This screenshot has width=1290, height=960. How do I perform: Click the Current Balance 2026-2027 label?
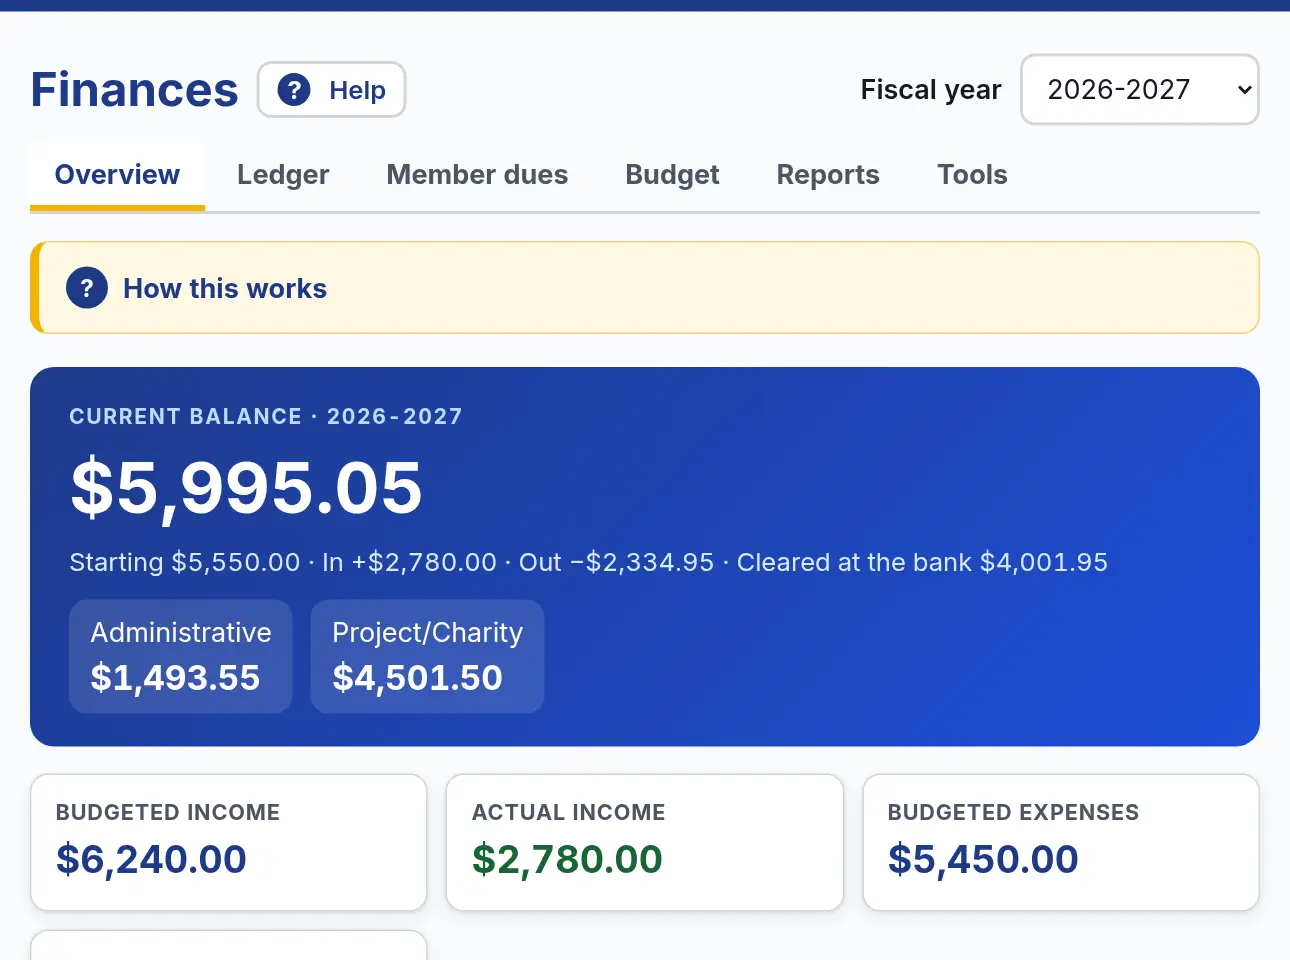click(x=266, y=416)
